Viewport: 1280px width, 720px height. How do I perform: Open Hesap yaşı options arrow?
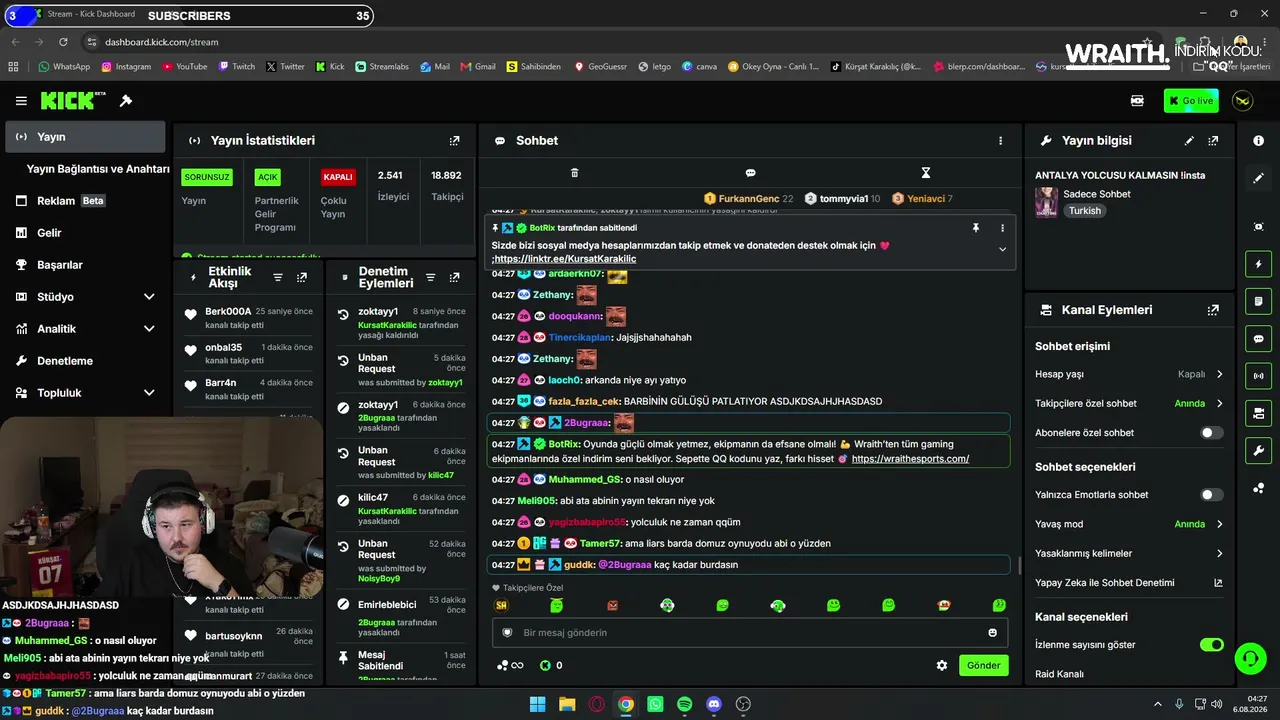1219,374
